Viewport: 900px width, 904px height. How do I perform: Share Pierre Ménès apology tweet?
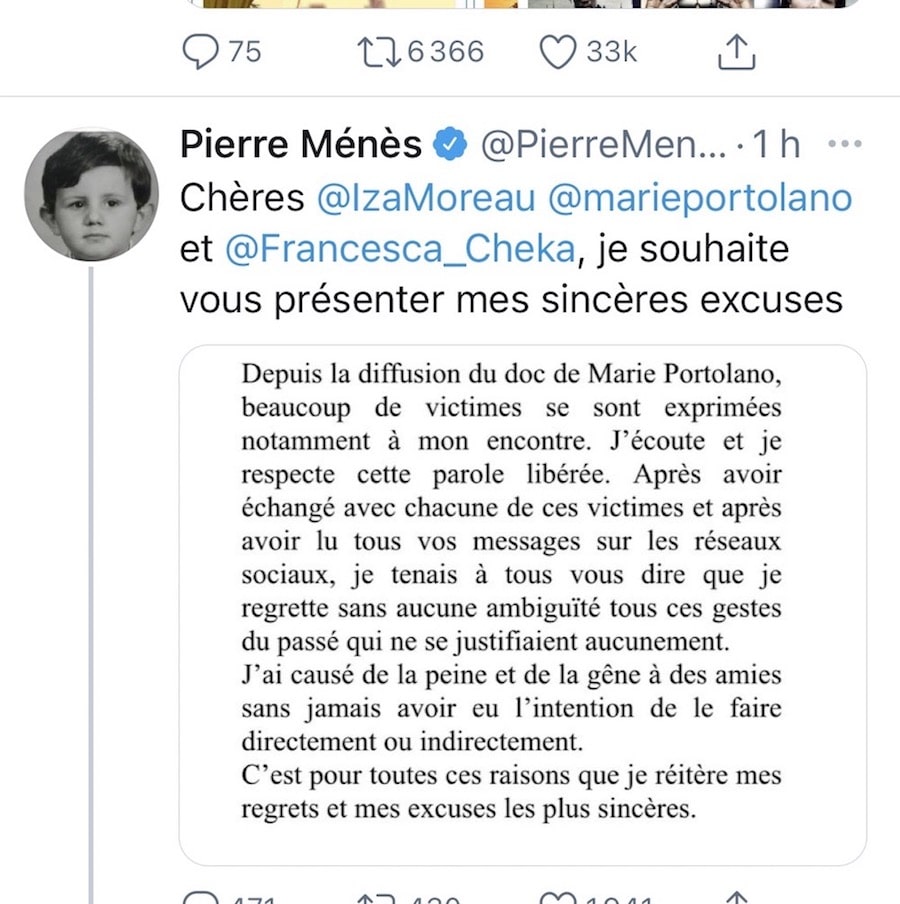(x=735, y=899)
